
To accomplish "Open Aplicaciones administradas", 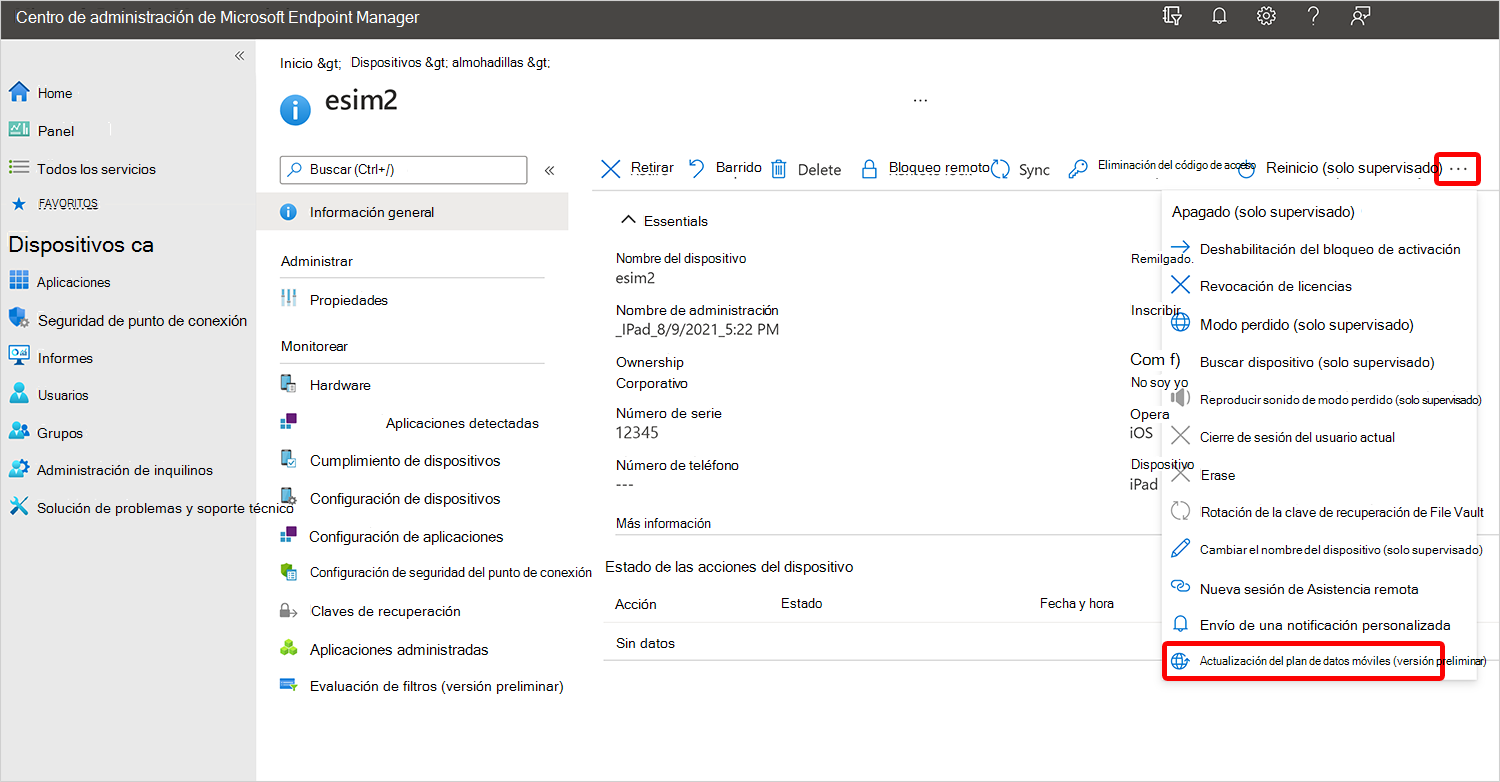I will point(399,650).
